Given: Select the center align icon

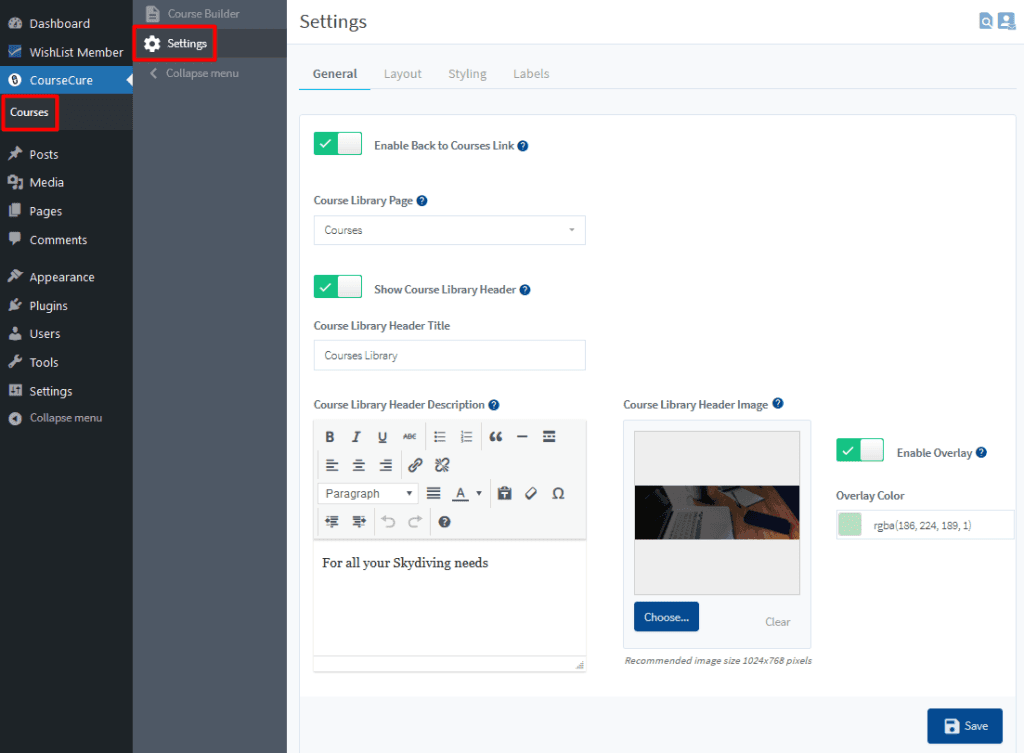Looking at the screenshot, I should click(x=359, y=465).
